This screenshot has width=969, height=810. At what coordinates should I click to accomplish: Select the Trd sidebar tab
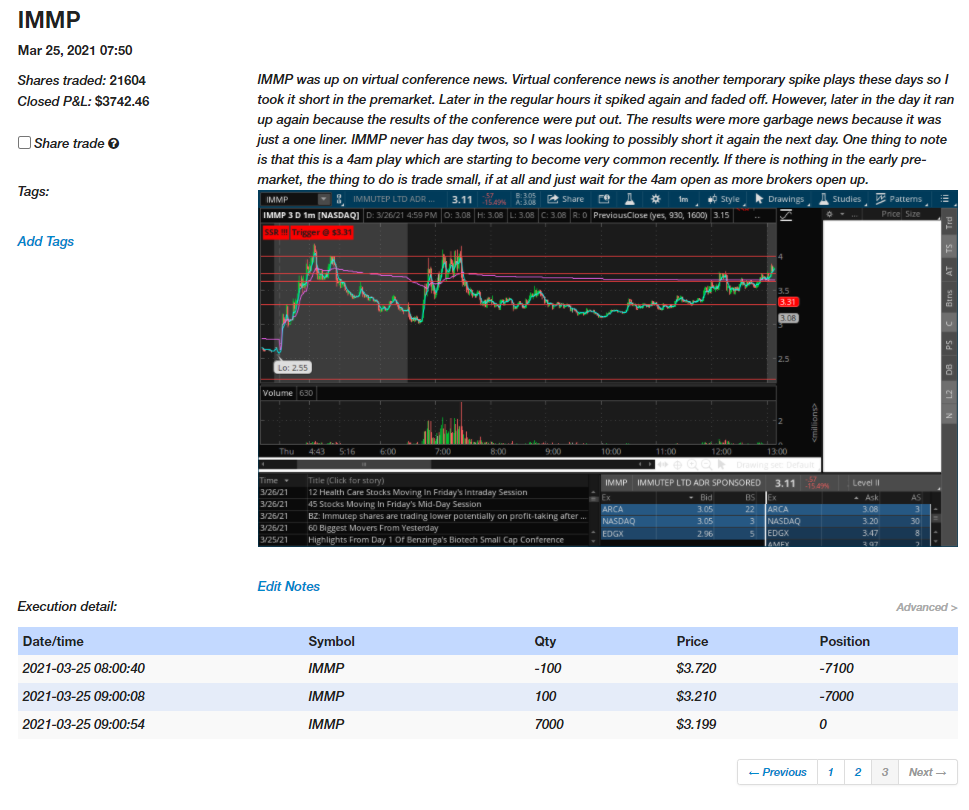pyautogui.click(x=949, y=223)
